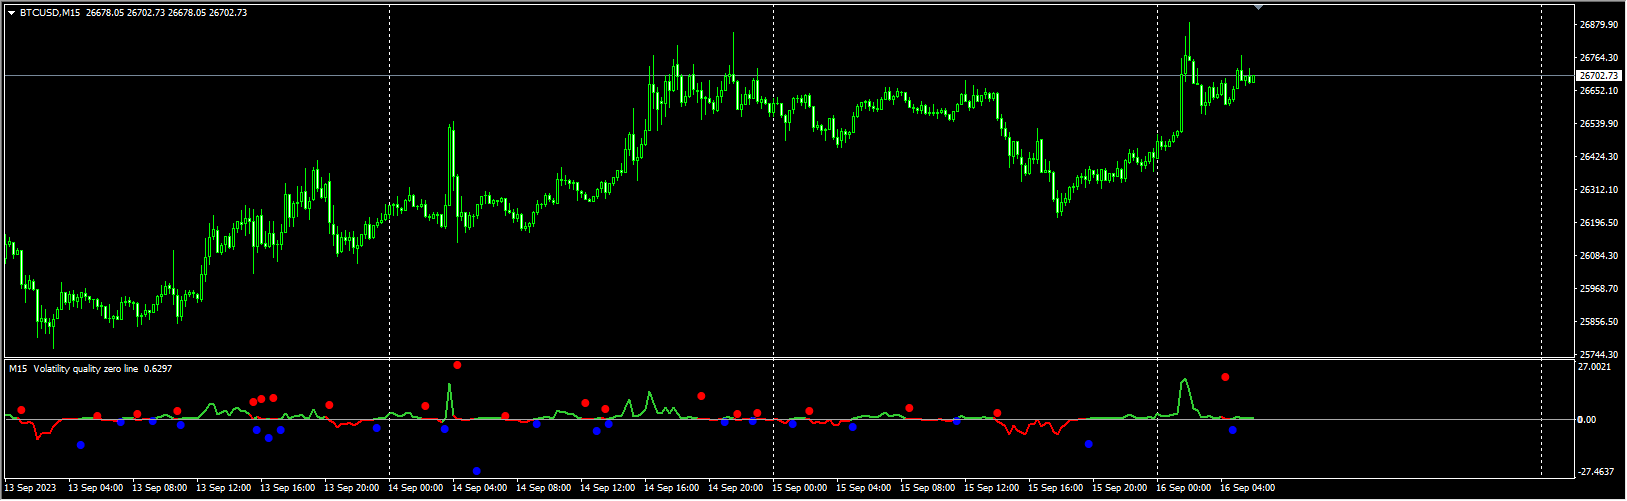Click price scale value 26424.30
This screenshot has width=1627, height=501.
[x=1599, y=156]
